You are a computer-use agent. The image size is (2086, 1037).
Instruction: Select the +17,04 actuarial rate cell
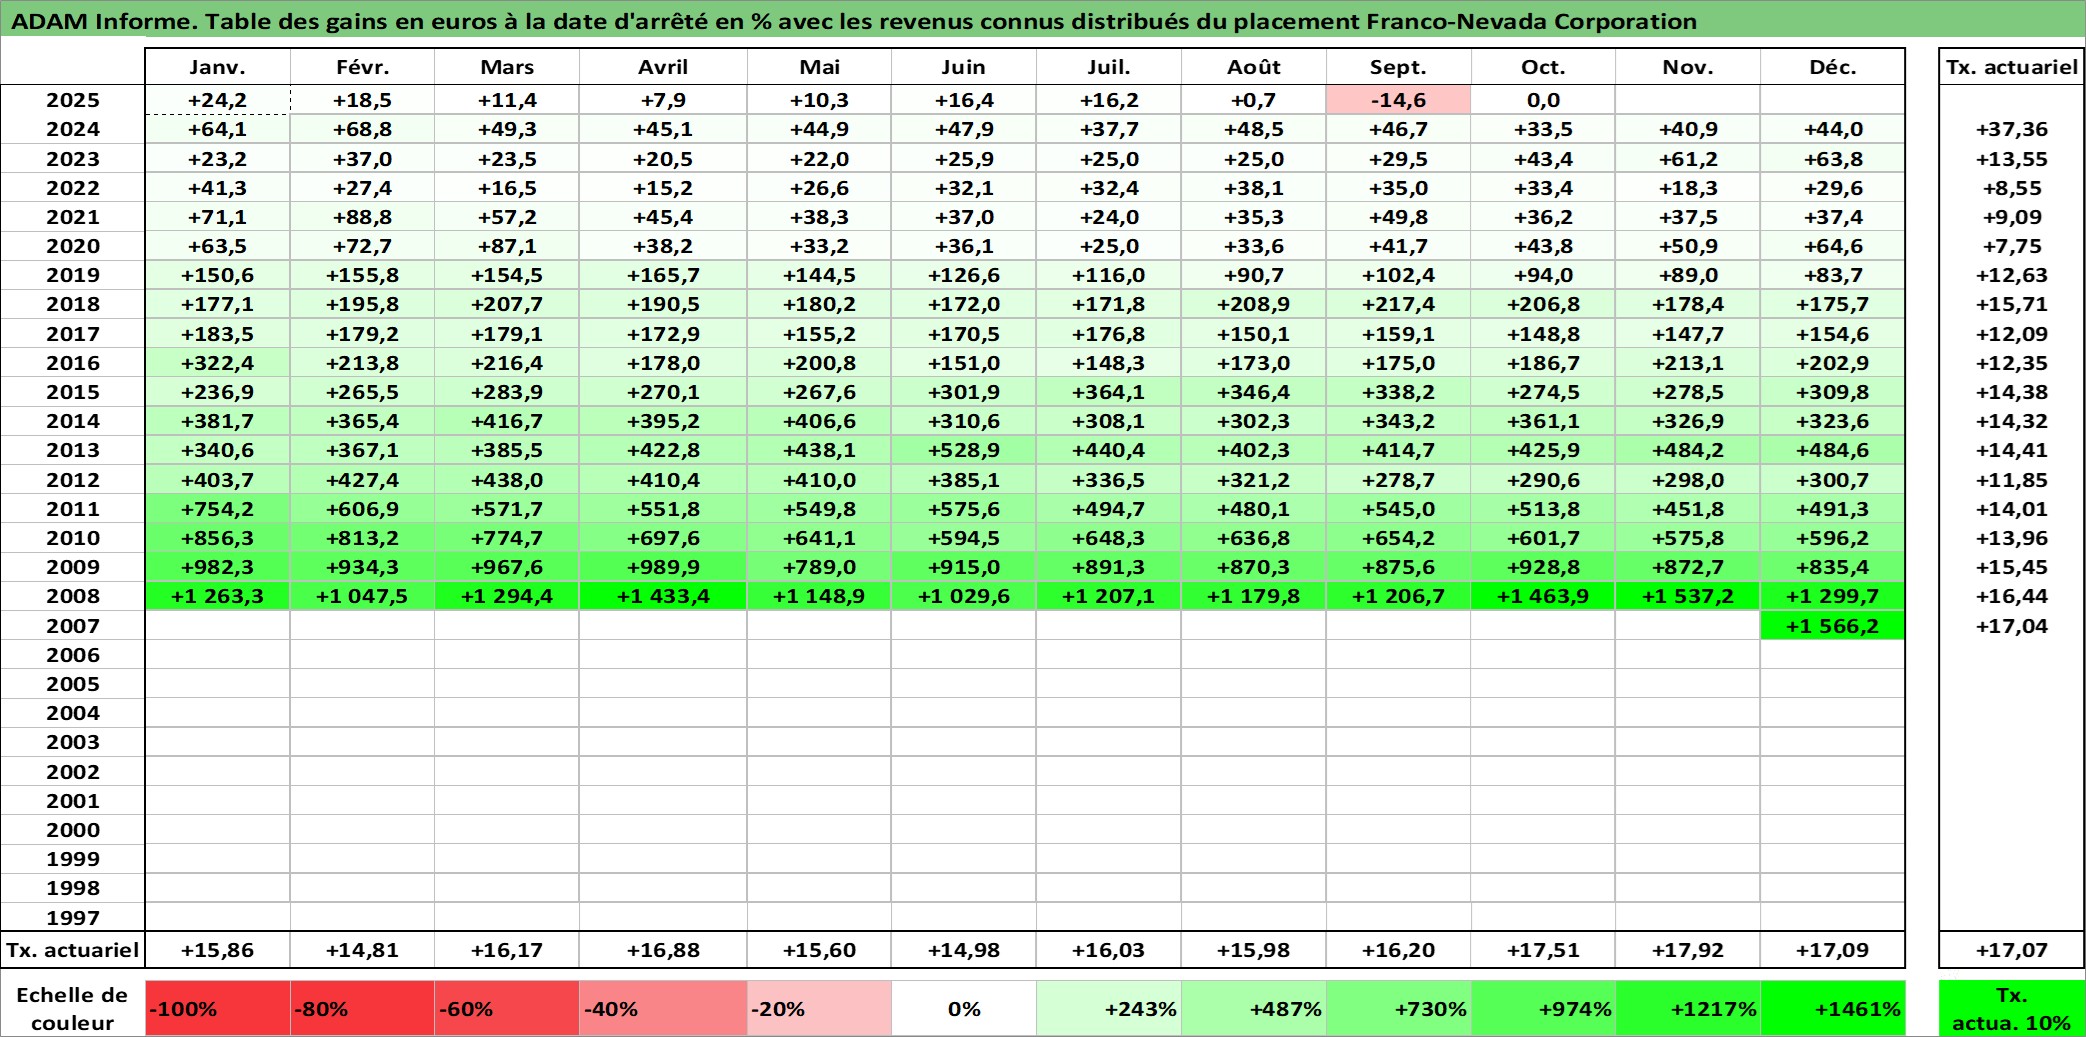(2012, 626)
